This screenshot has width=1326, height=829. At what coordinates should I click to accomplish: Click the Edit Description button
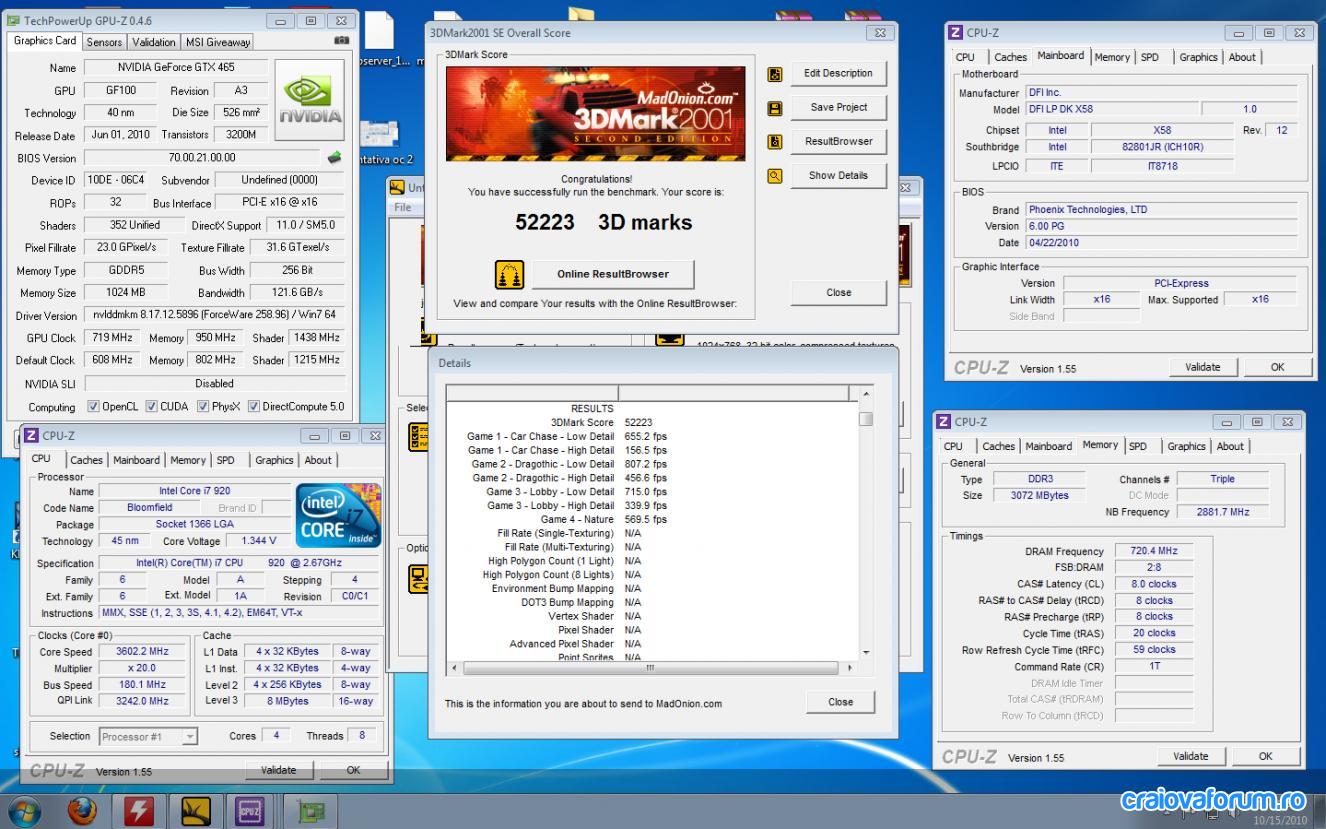[x=838, y=73]
